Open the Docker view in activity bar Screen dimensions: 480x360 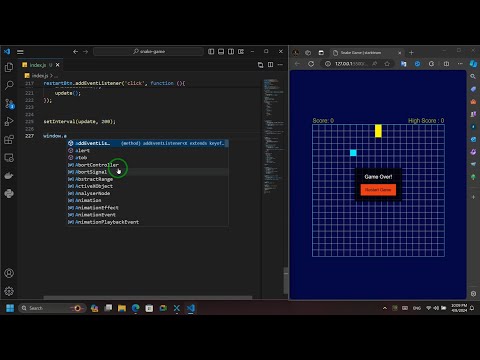9,175
